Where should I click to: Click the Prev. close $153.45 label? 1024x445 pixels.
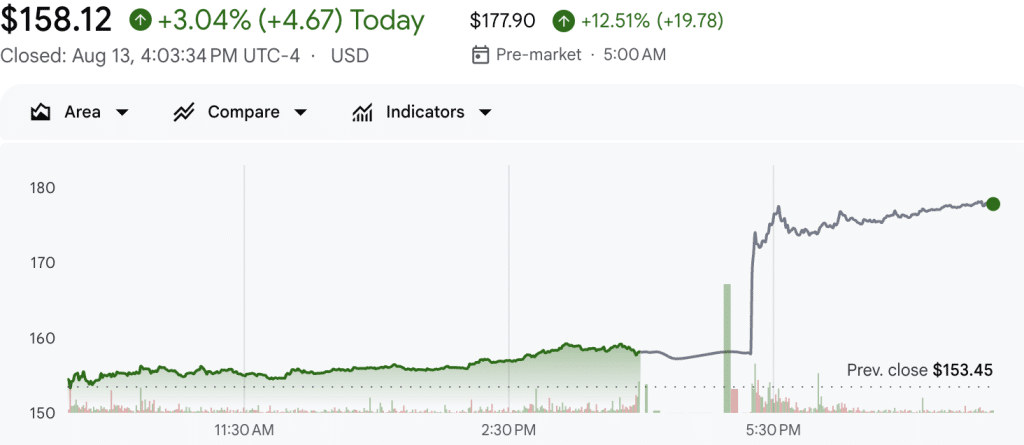coord(920,371)
